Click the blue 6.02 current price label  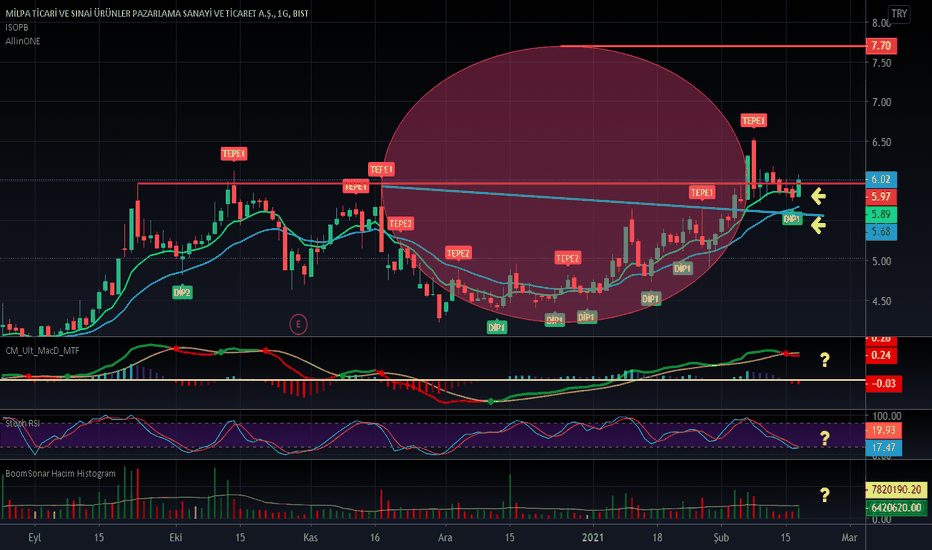881,179
